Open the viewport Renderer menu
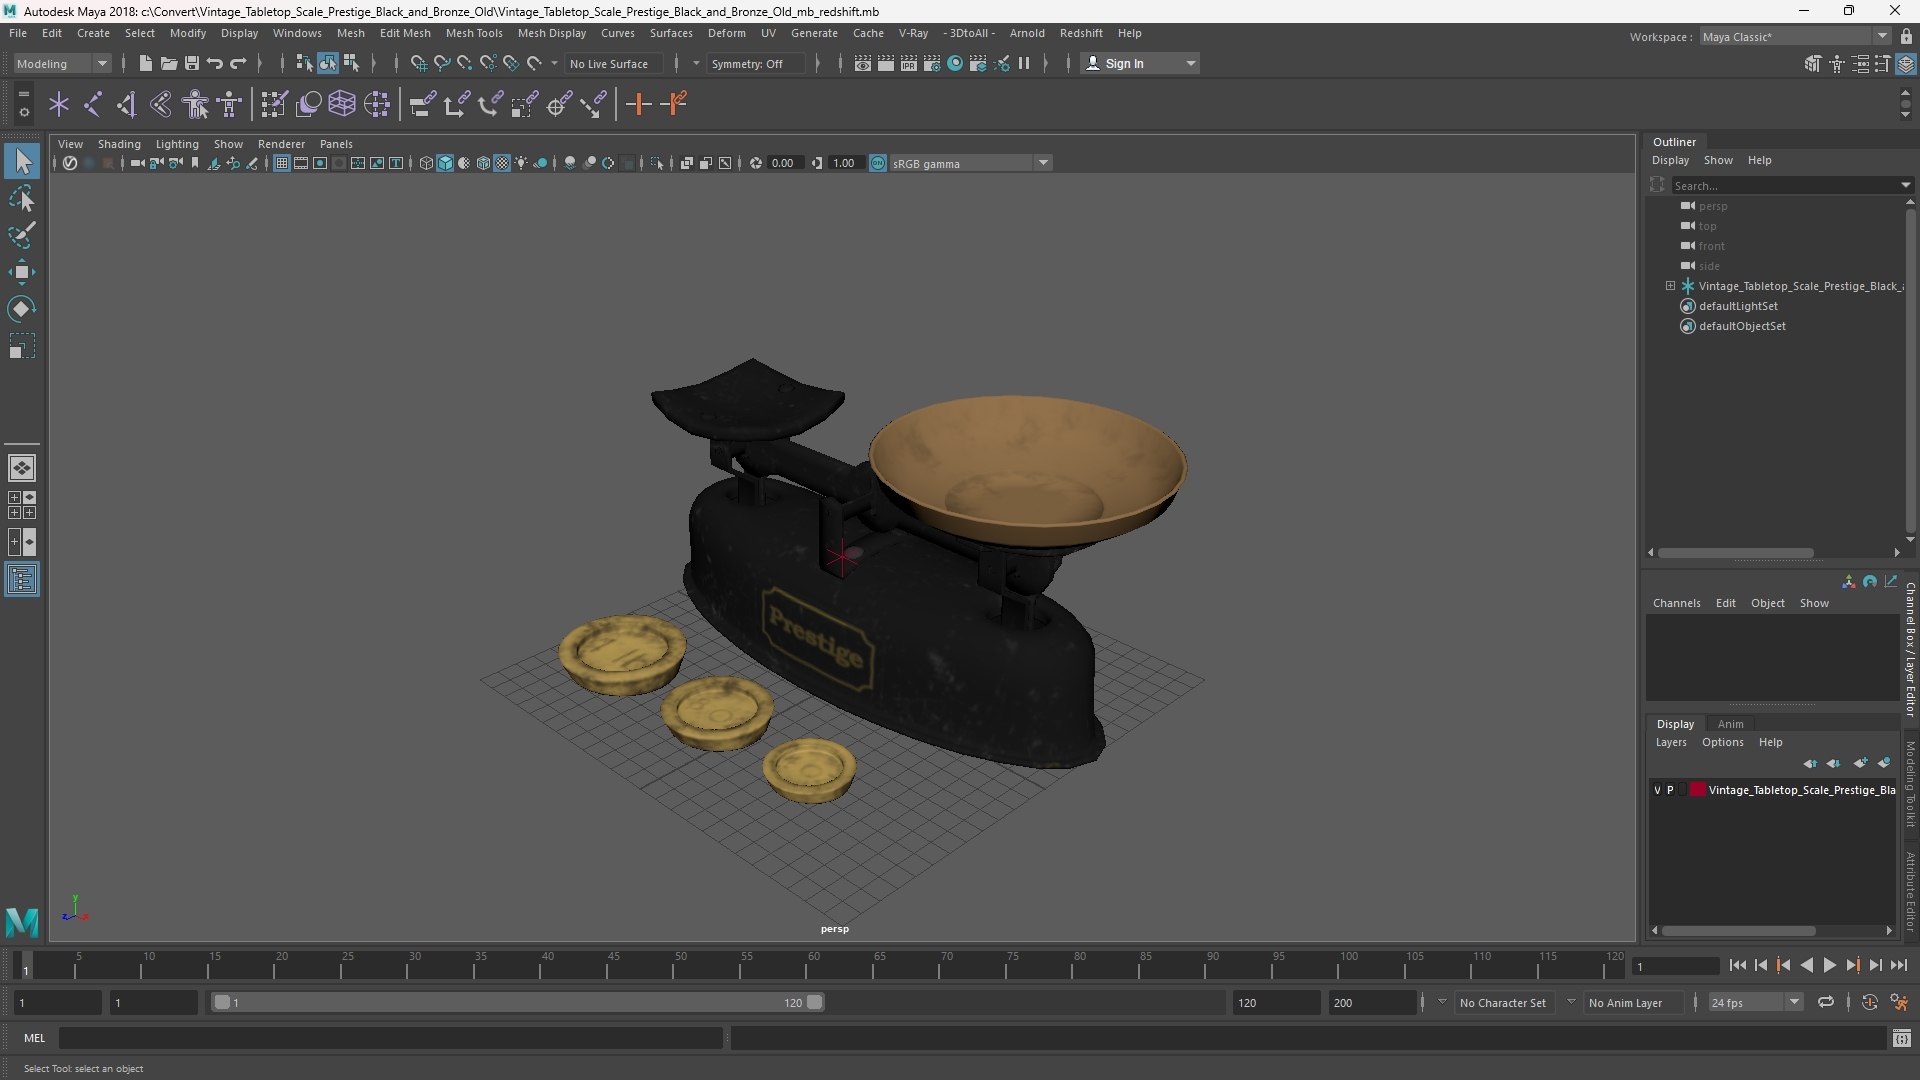Screen dimensions: 1920x1080 coord(281,144)
